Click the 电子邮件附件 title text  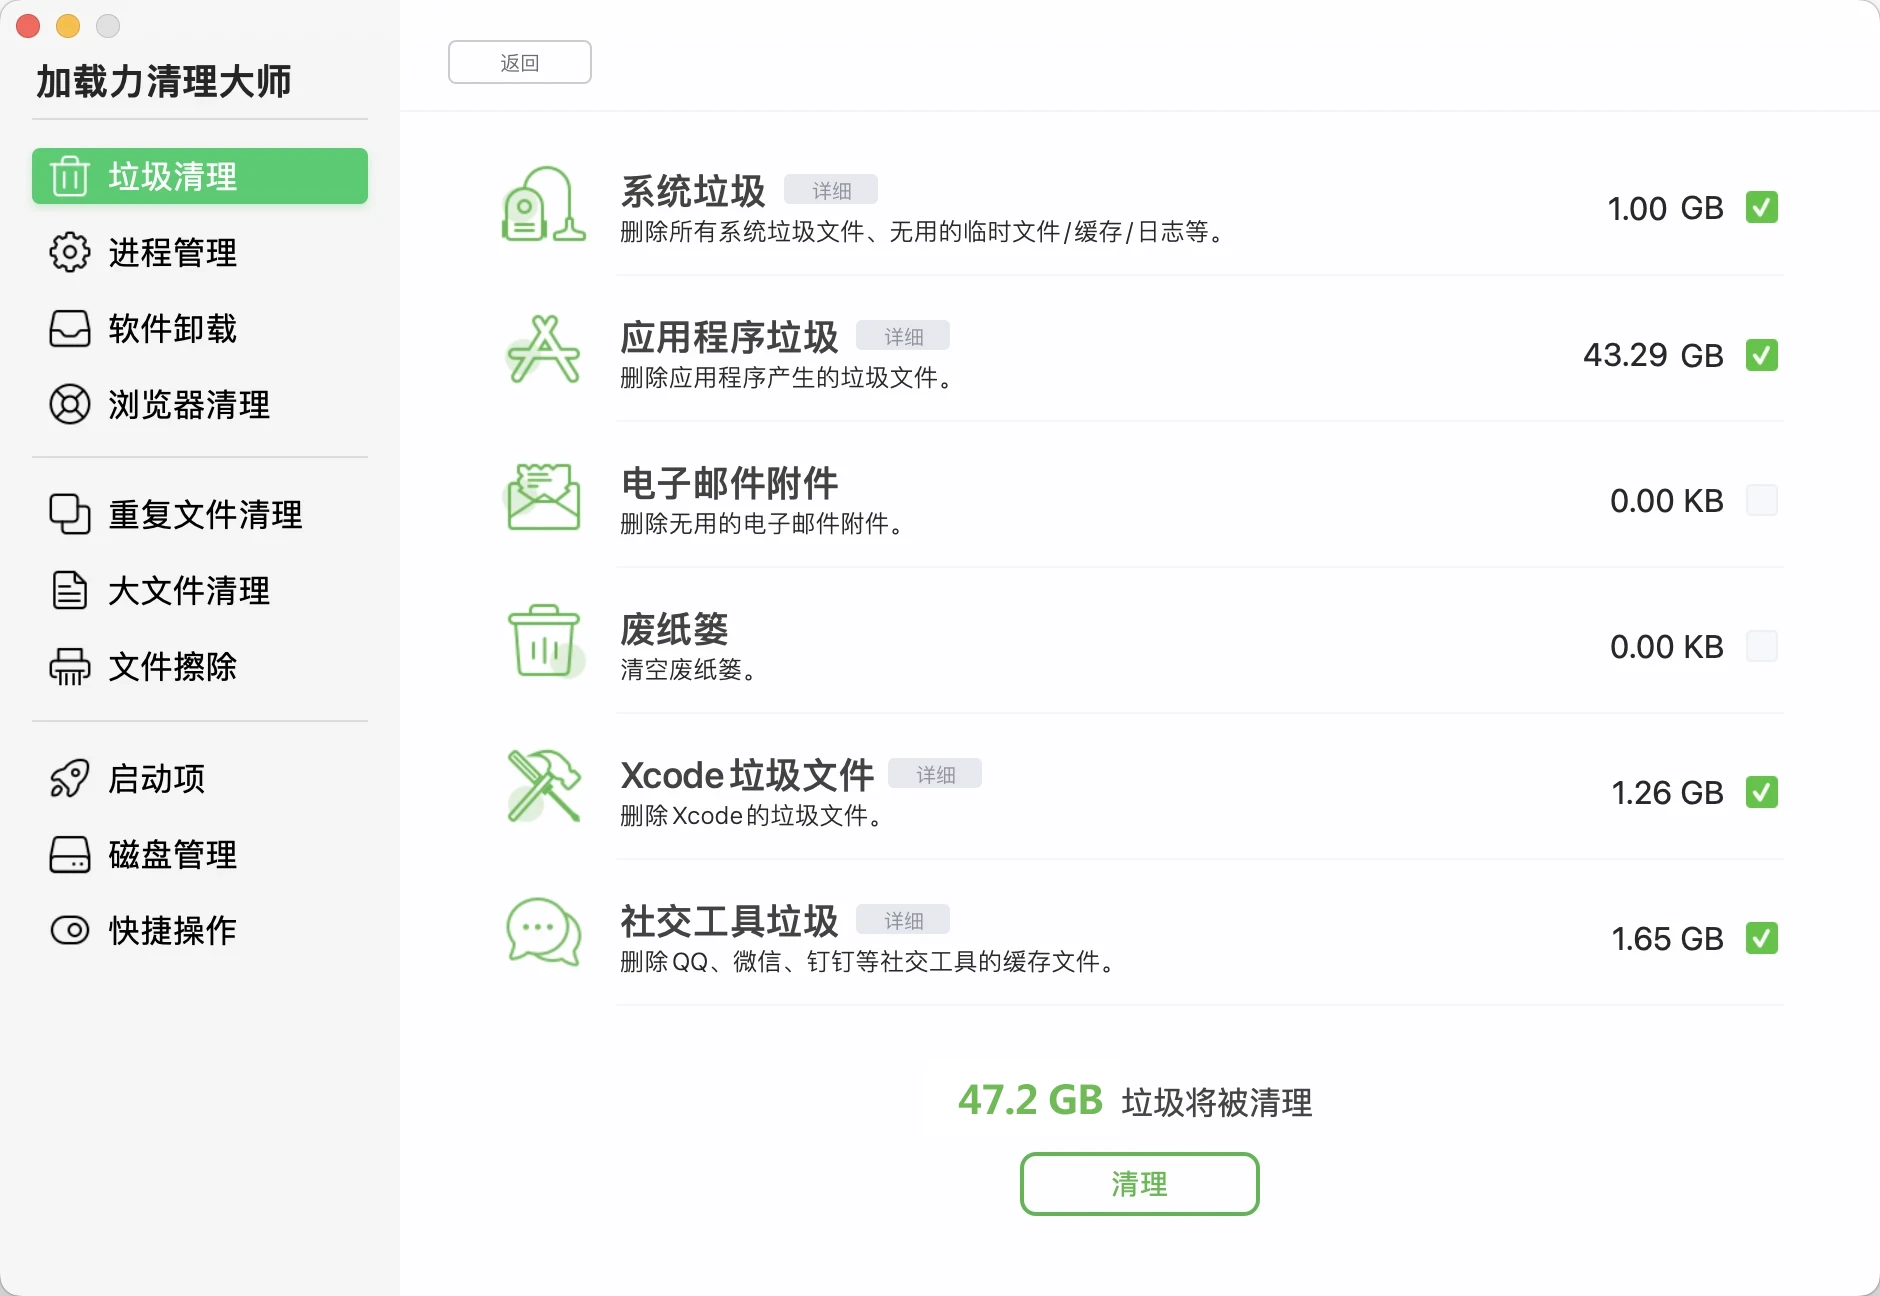[x=729, y=483]
